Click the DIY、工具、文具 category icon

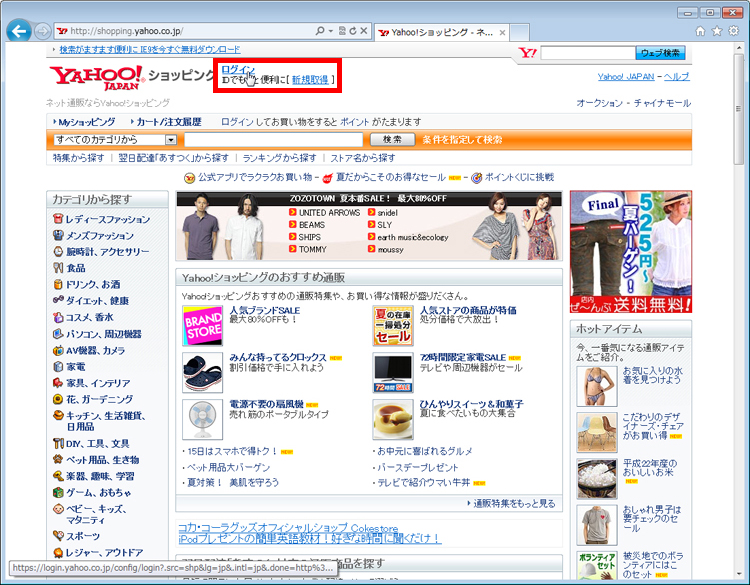[58, 443]
